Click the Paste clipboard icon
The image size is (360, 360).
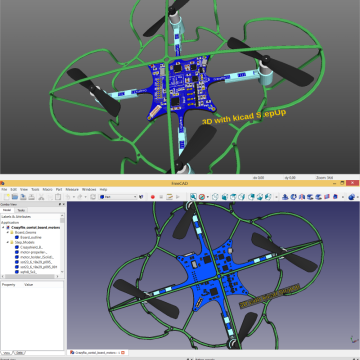[58, 197]
